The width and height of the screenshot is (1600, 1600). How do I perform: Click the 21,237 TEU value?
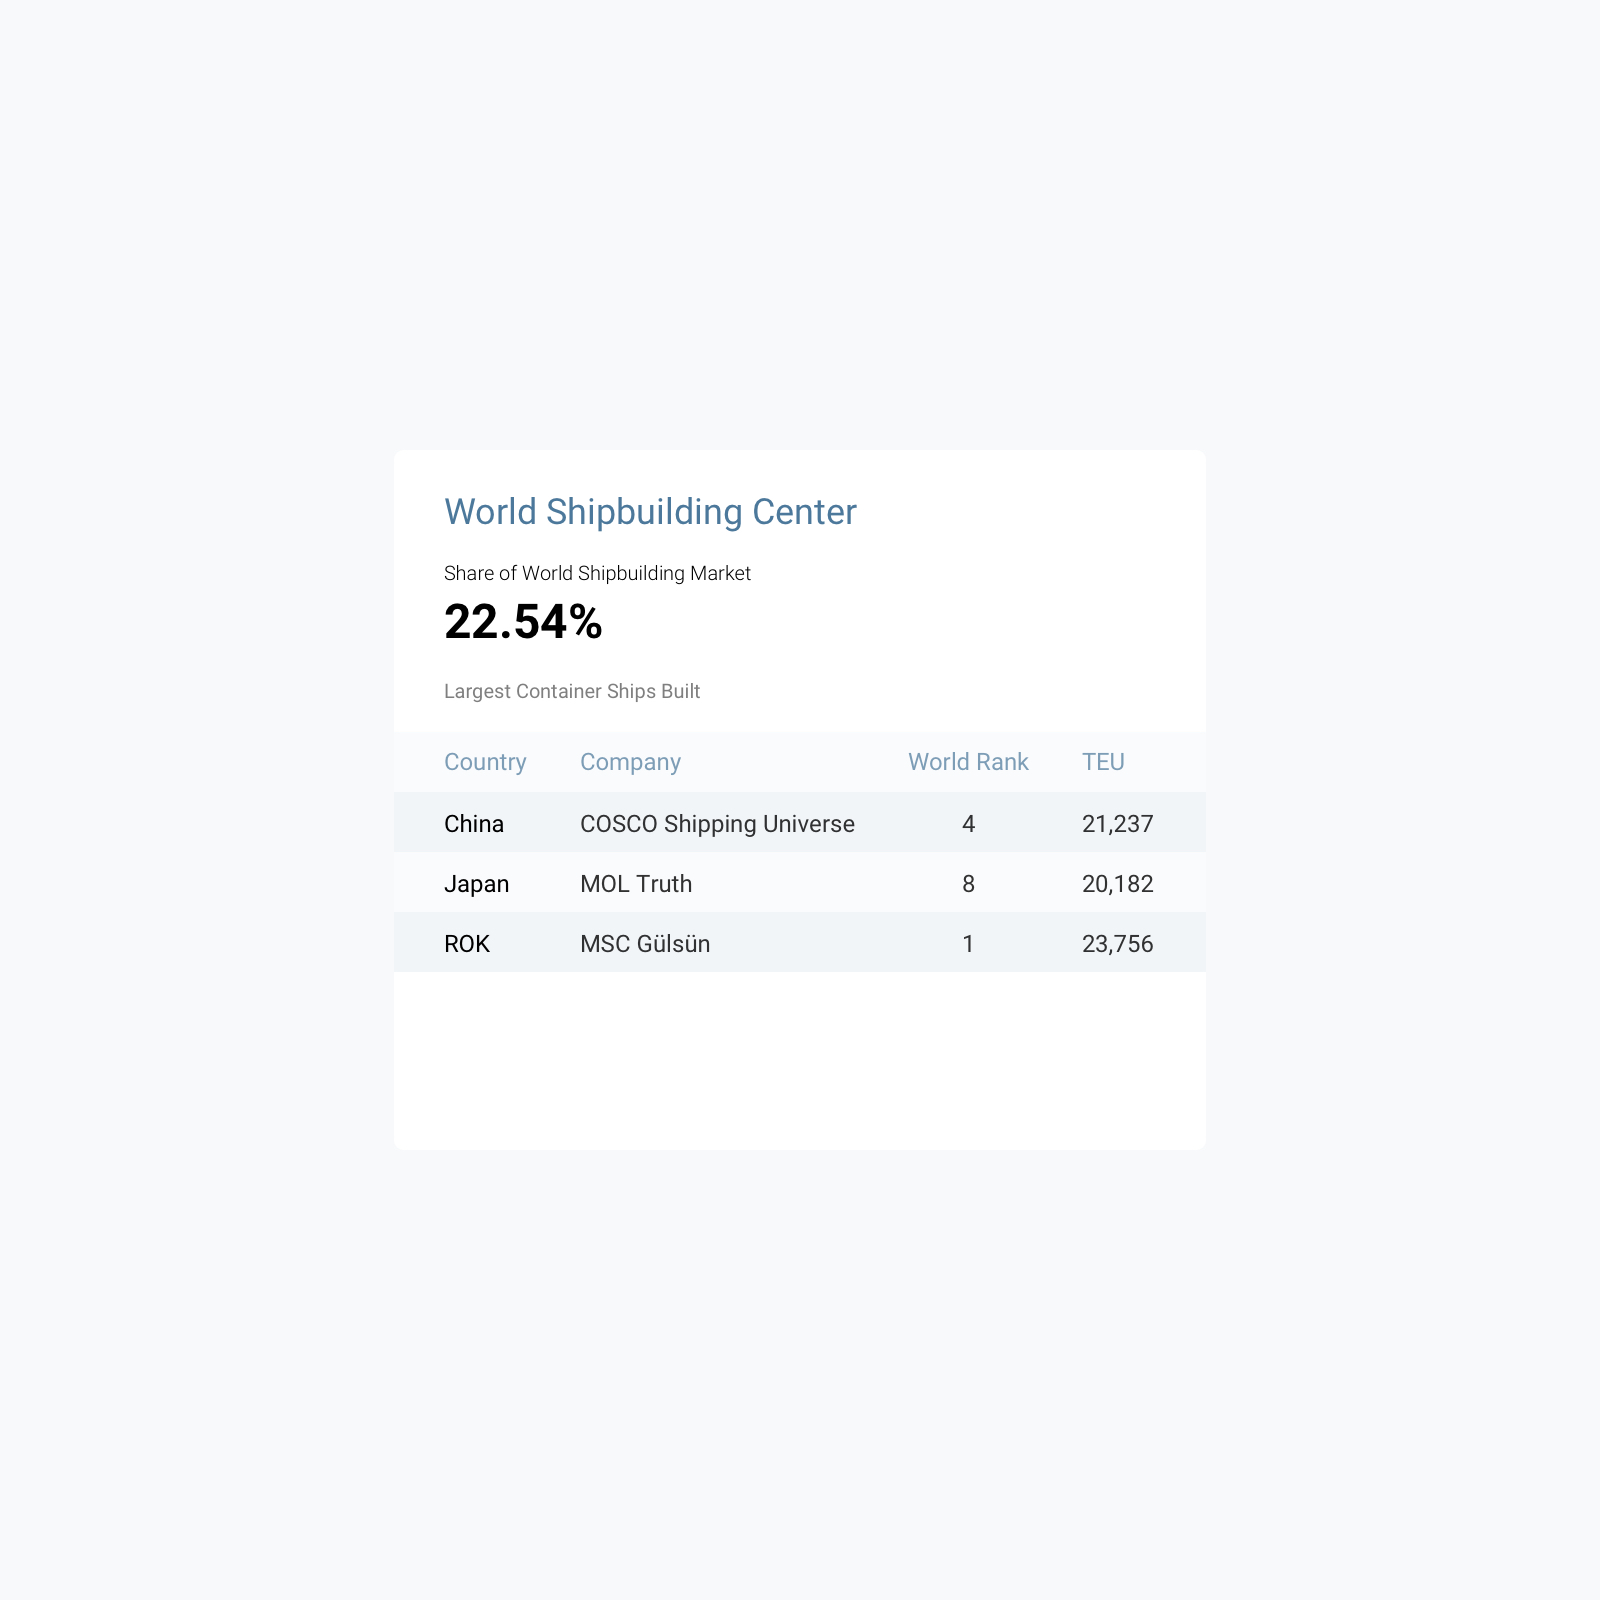1118,824
